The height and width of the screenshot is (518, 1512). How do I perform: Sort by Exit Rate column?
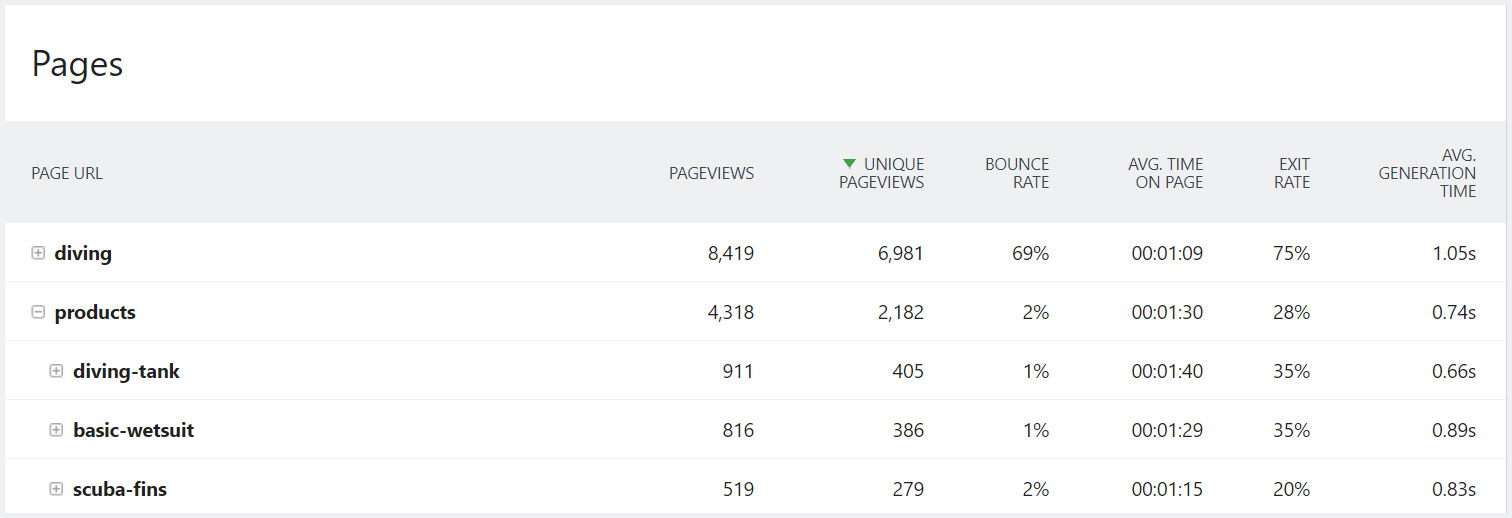1292,173
